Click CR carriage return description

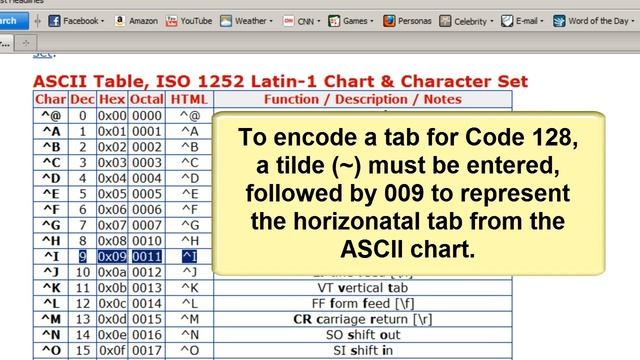tap(363, 319)
